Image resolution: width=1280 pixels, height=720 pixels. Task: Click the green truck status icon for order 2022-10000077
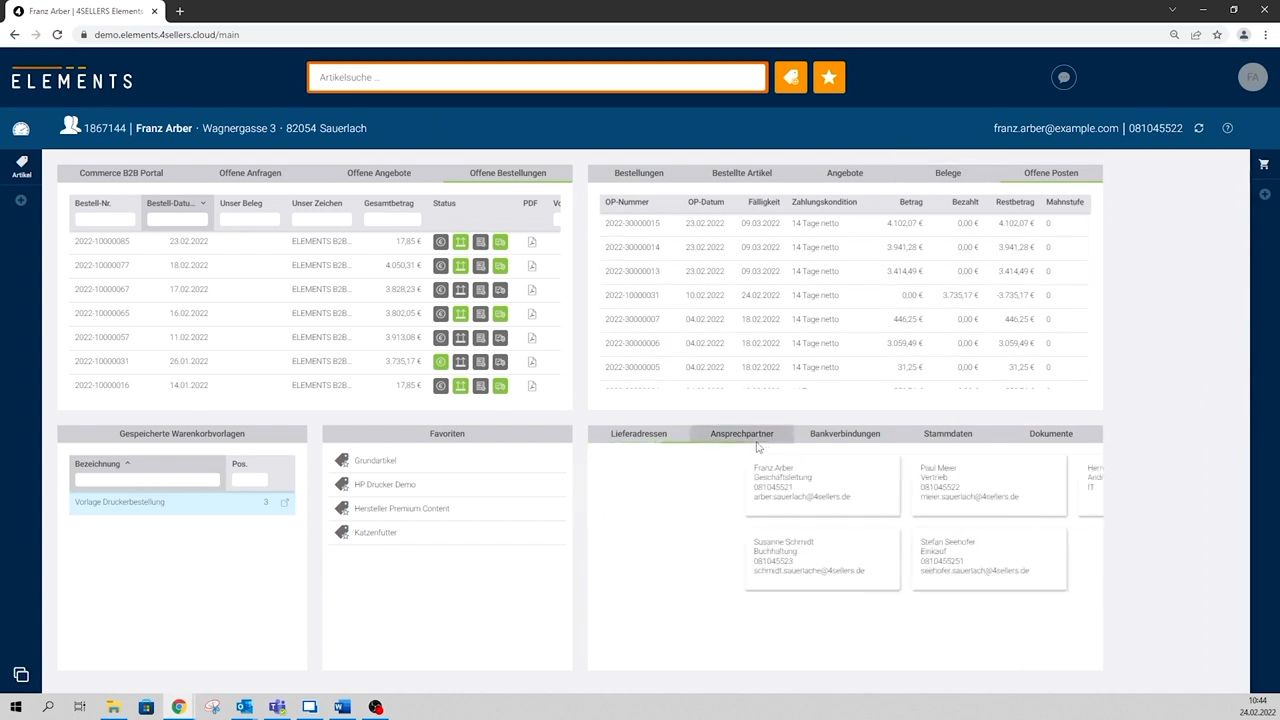tap(500, 266)
